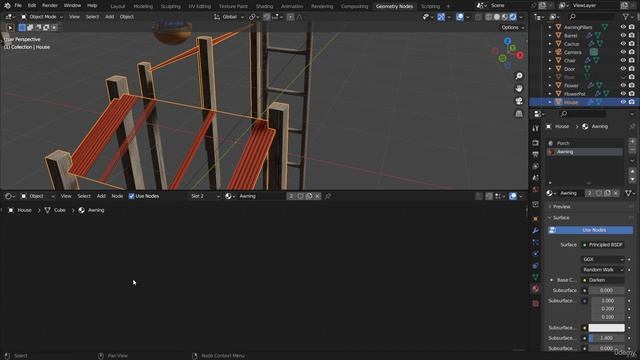Switch perspective/orthographic grid icon
The width and height of the screenshot is (640, 360).
(x=519, y=113)
